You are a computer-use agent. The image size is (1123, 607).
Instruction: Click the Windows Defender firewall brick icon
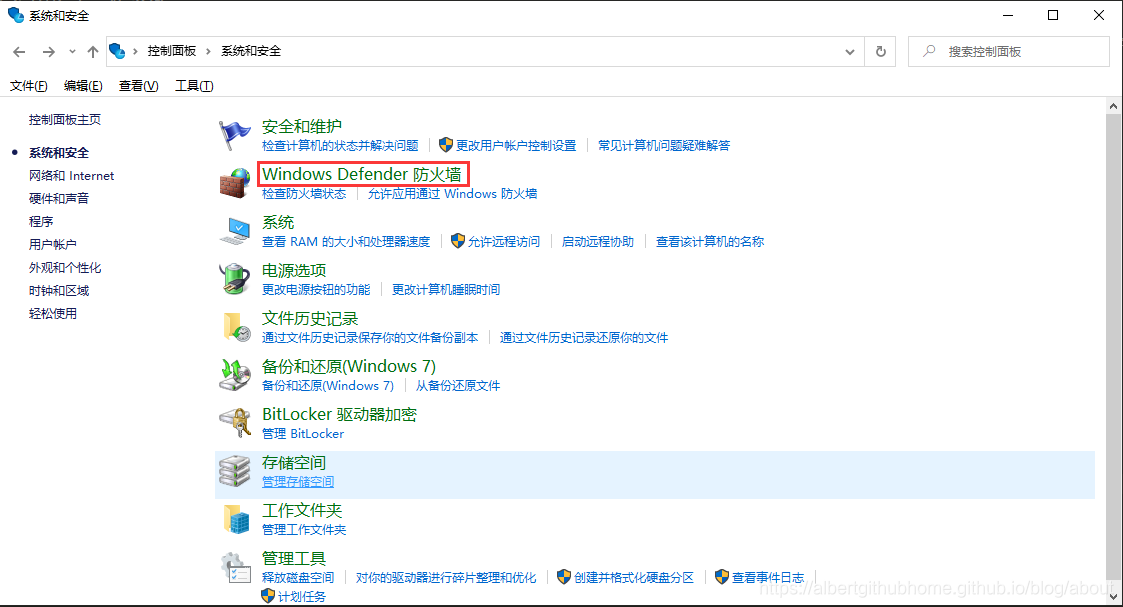coord(234,183)
